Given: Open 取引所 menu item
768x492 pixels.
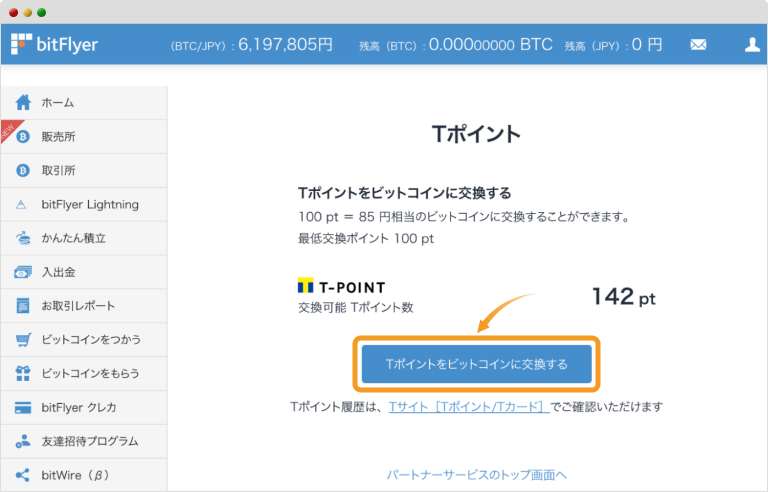Looking at the screenshot, I should tap(84, 171).
